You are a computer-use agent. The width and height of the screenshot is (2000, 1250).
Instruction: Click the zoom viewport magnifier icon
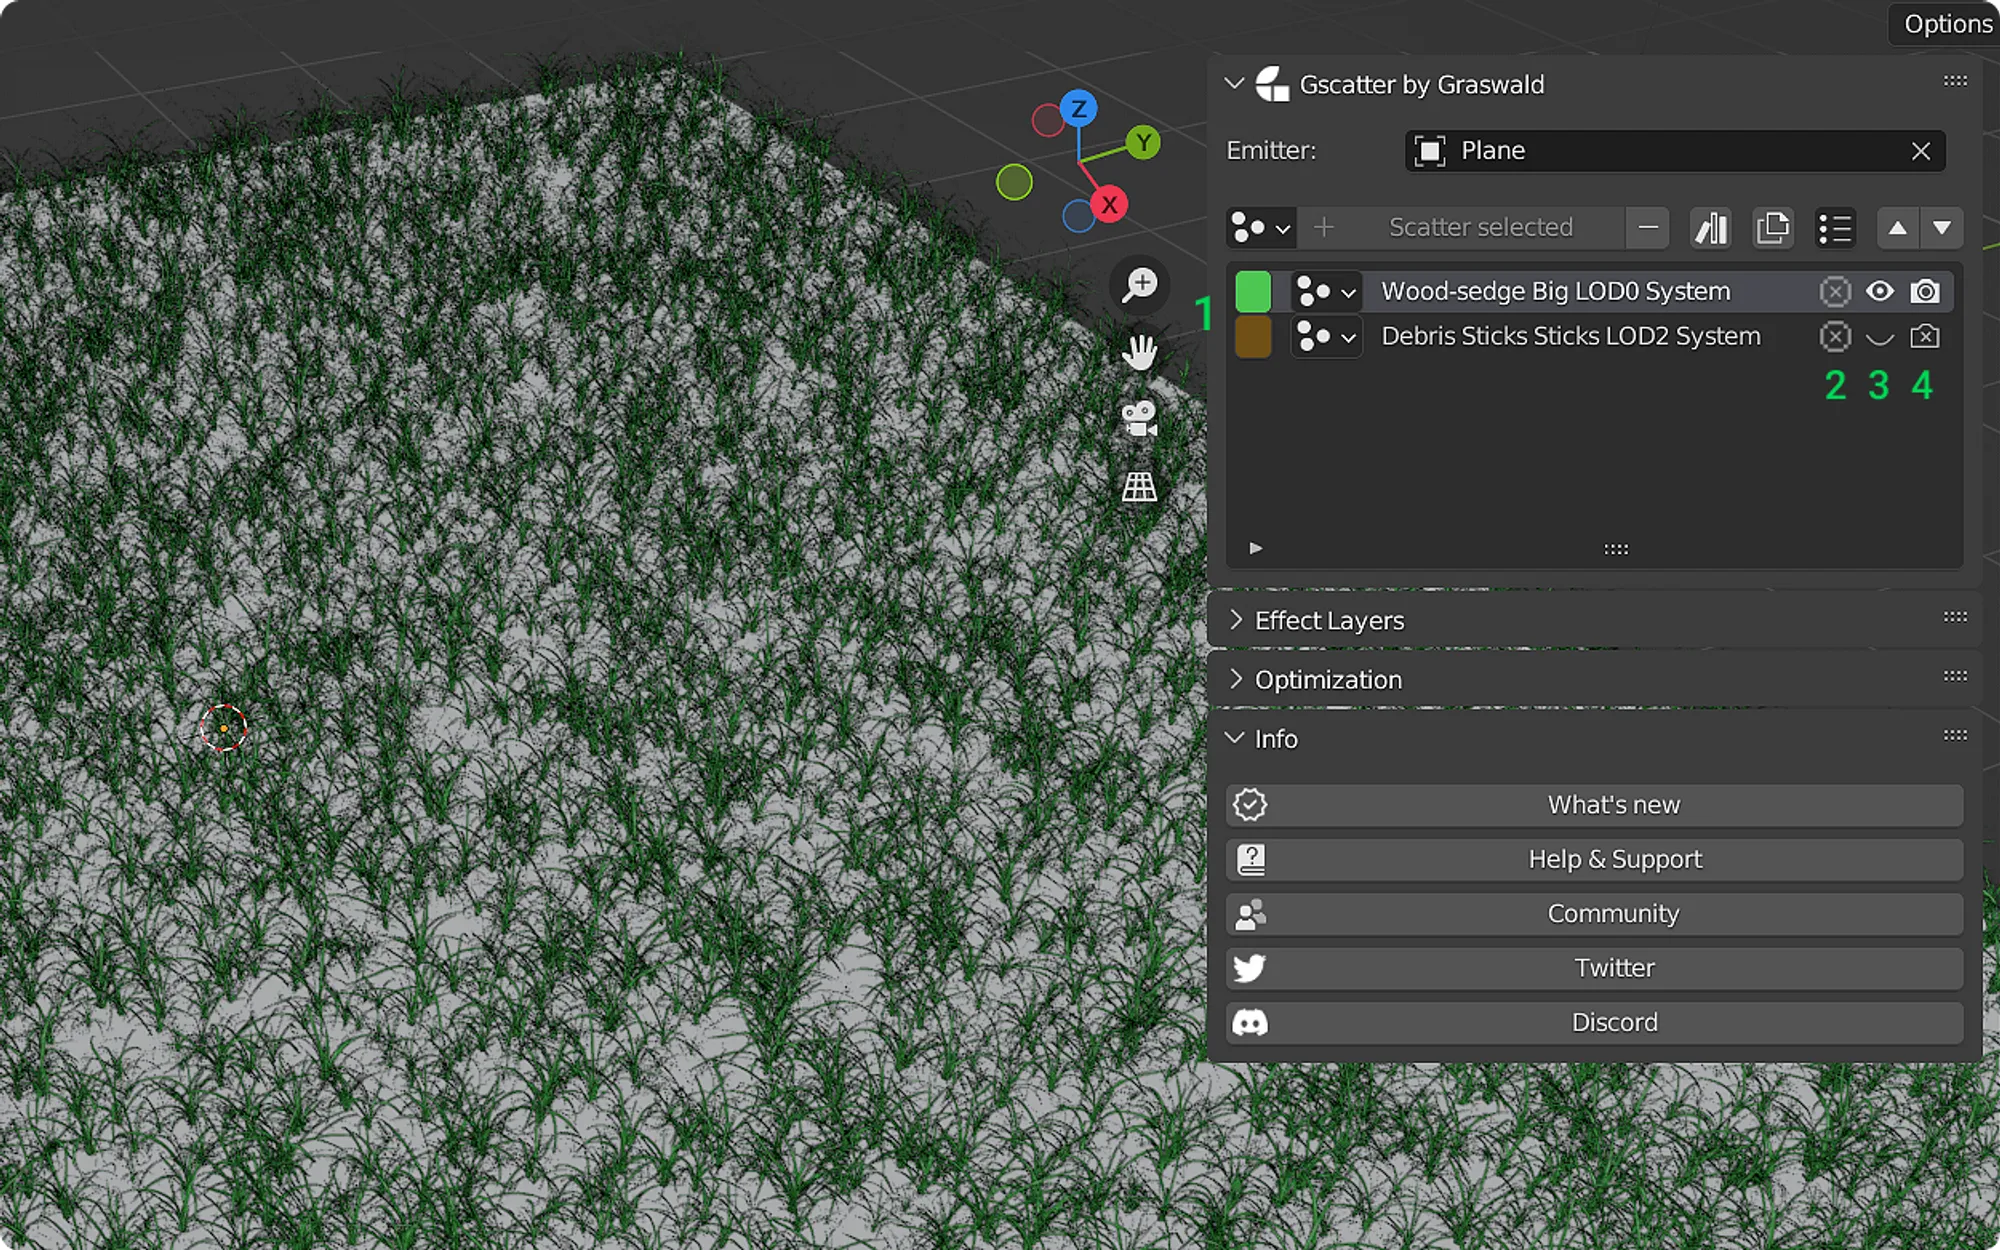[1139, 285]
